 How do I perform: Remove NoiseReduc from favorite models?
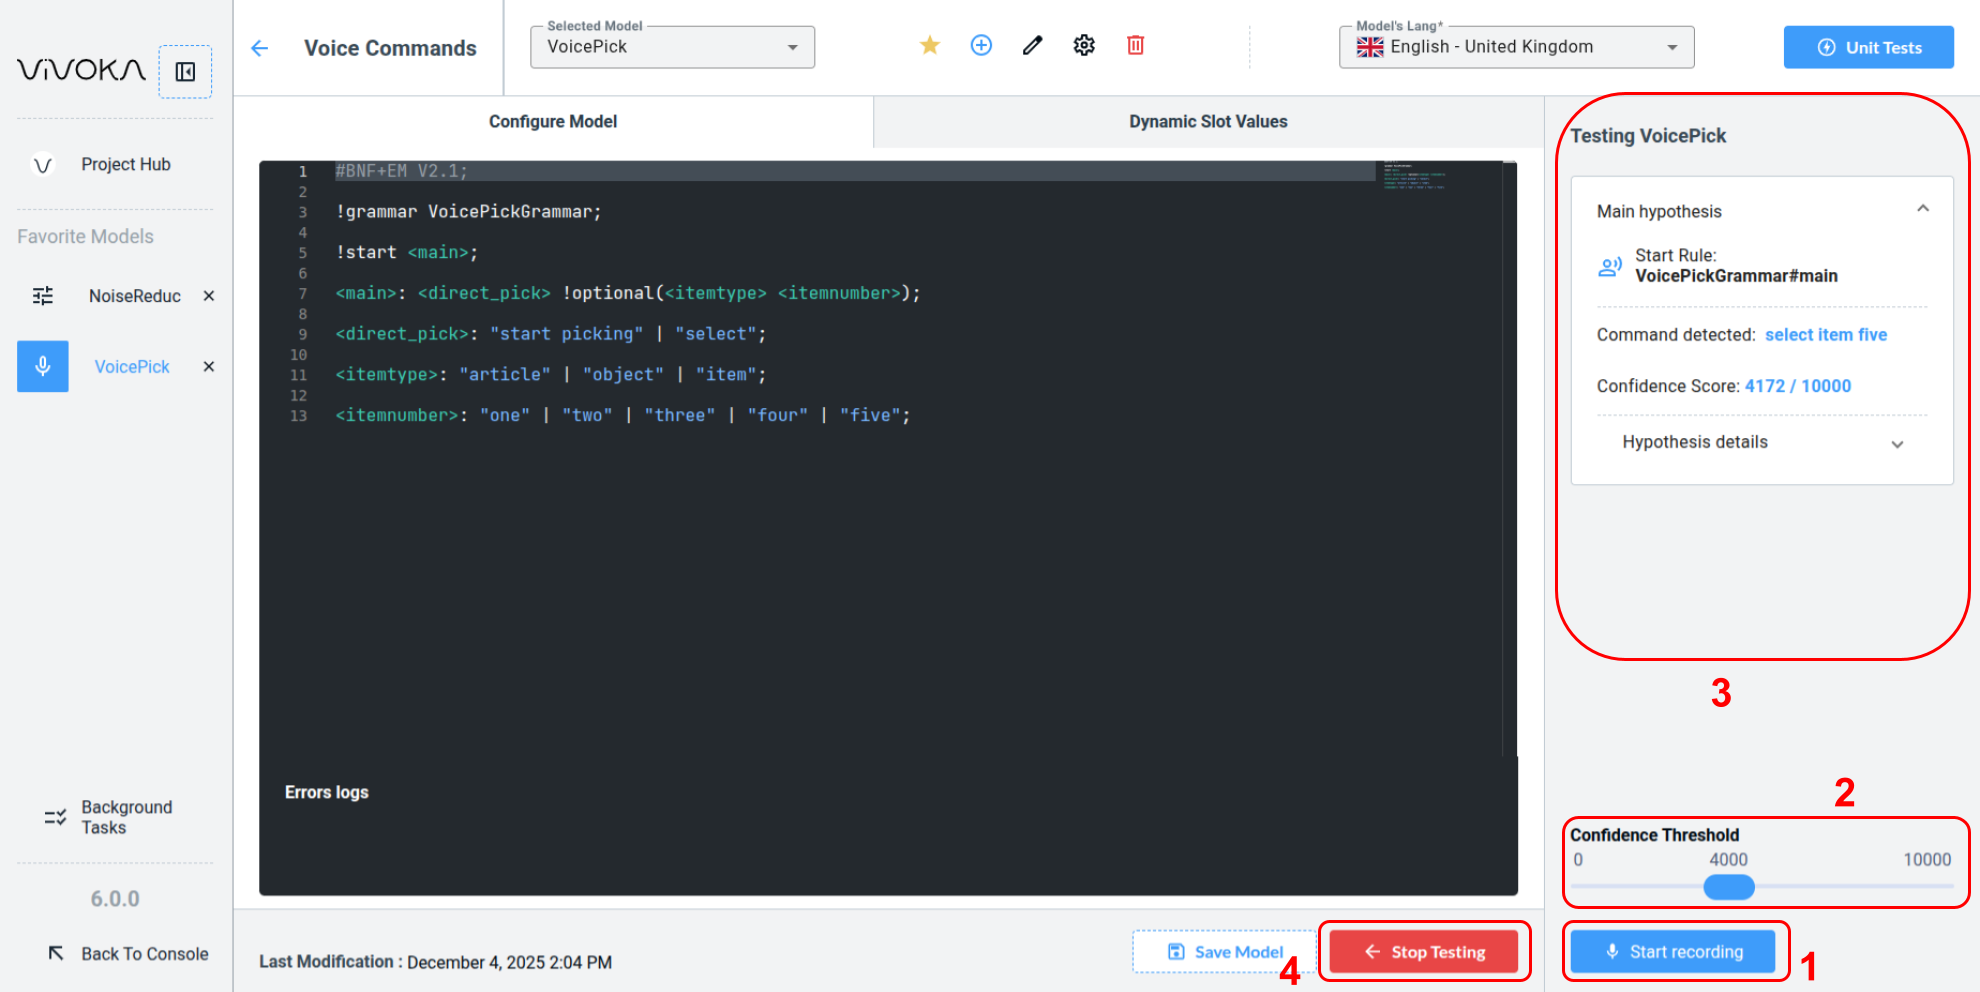tap(209, 296)
